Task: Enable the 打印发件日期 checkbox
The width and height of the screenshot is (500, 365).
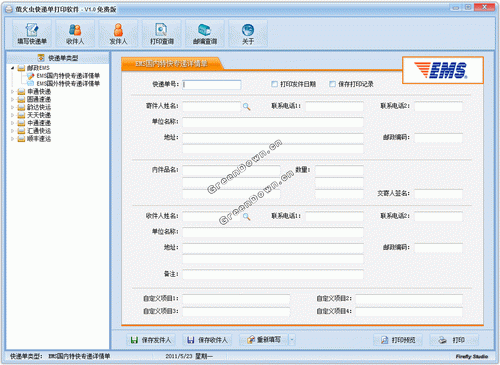Action: pos(274,84)
